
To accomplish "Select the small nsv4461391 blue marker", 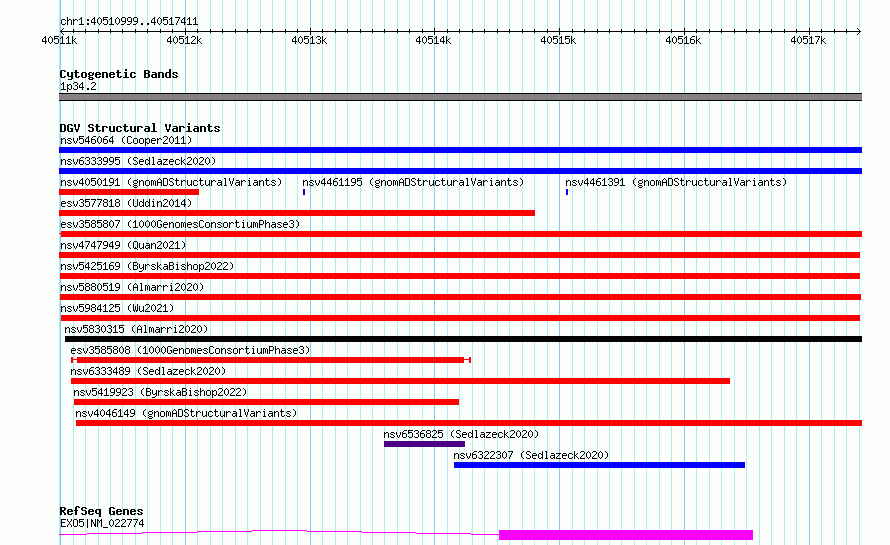I will coord(567,192).
